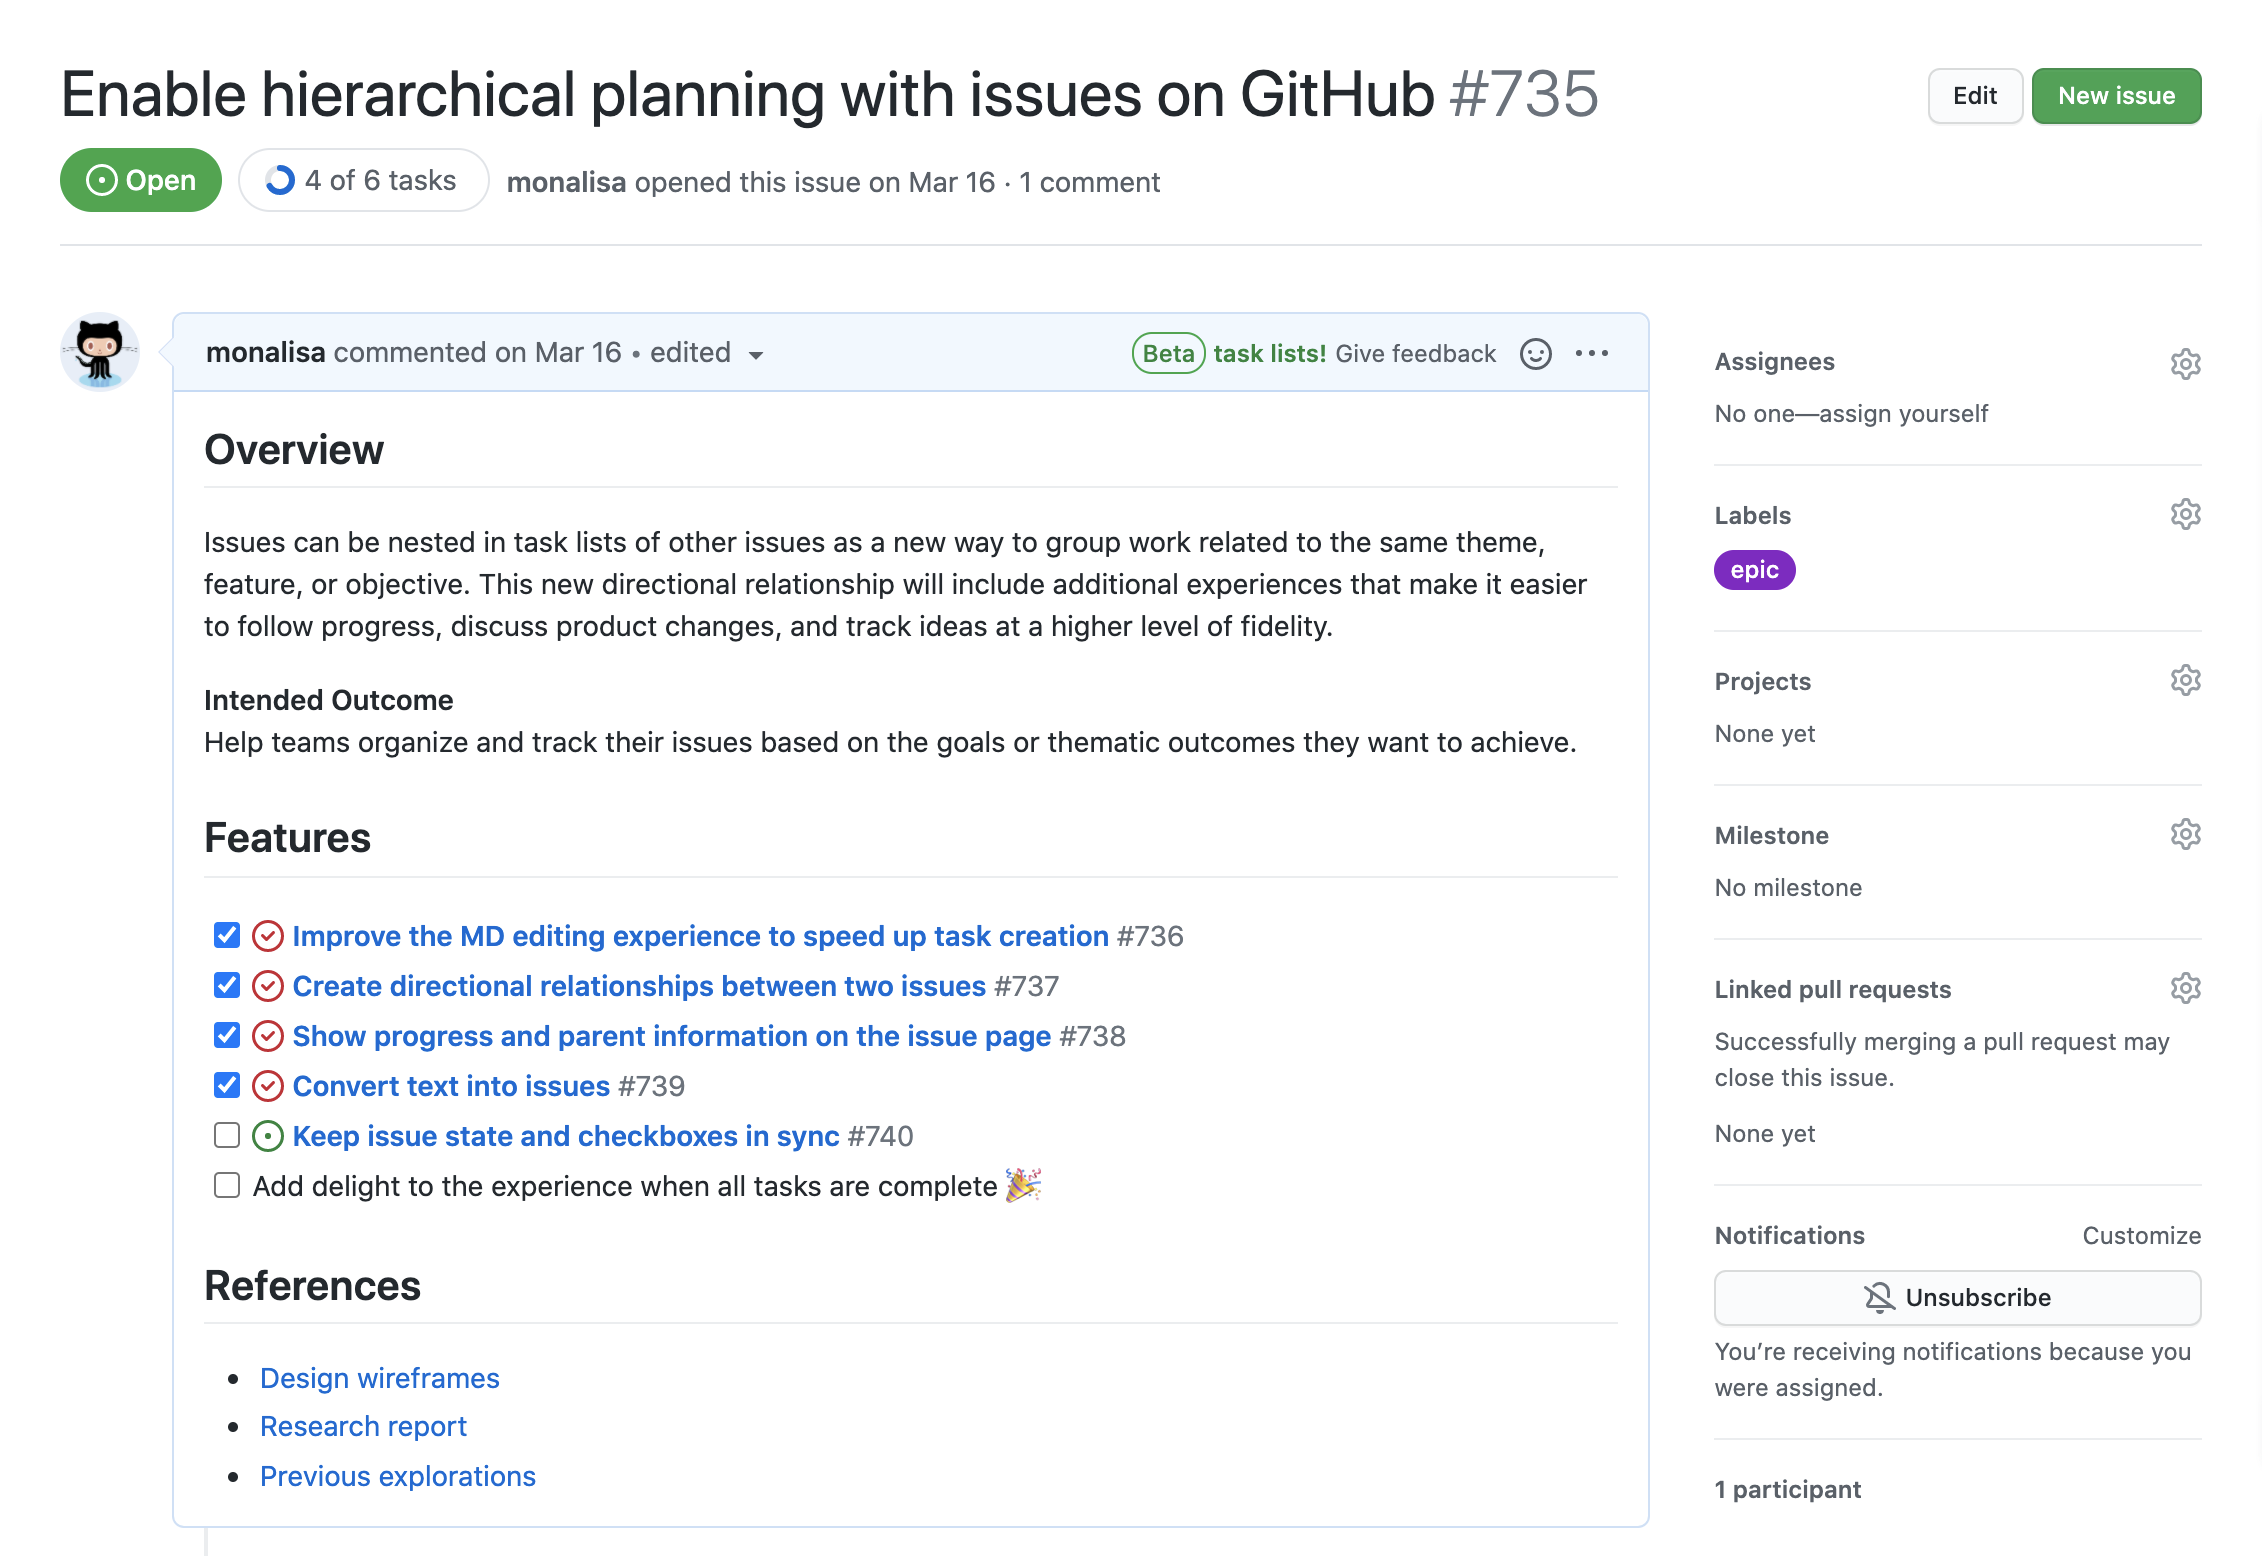Viewport: 2262px width, 1556px height.
Task: Click the open-issue icon beside #740
Action: (267, 1136)
